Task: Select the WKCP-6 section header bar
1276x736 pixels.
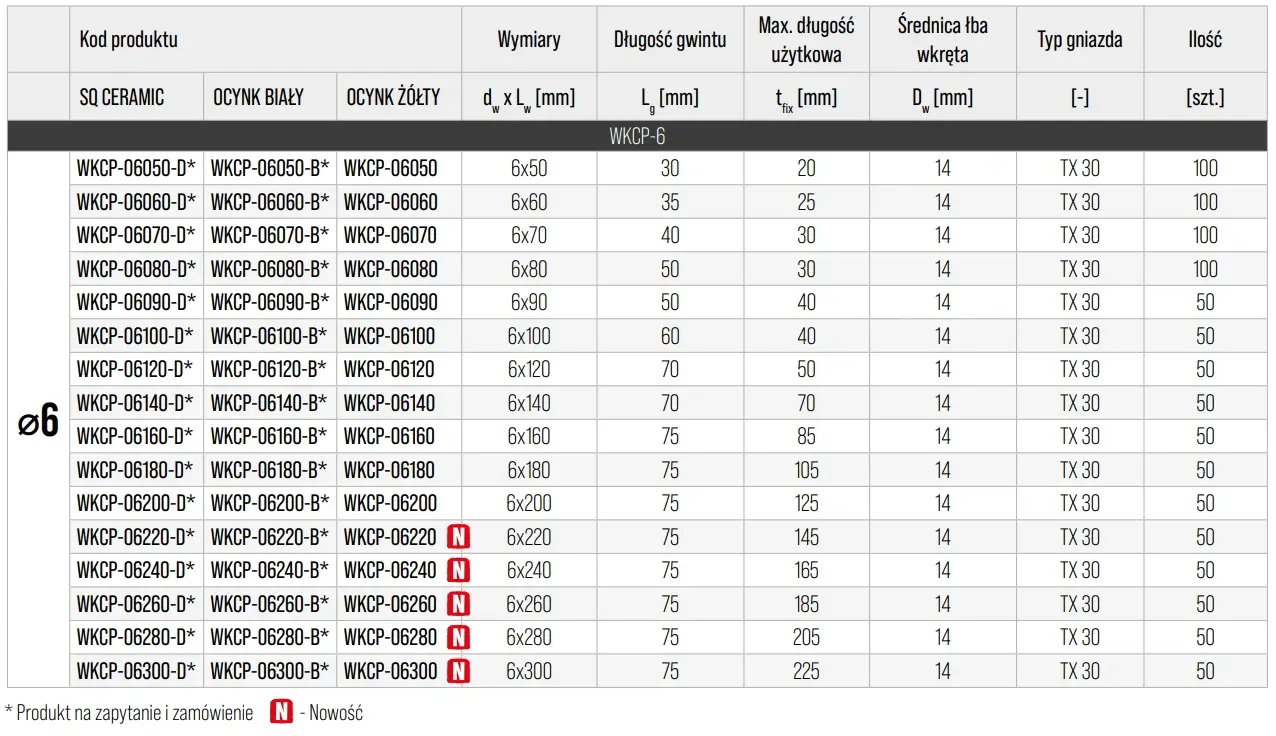Action: (x=637, y=136)
